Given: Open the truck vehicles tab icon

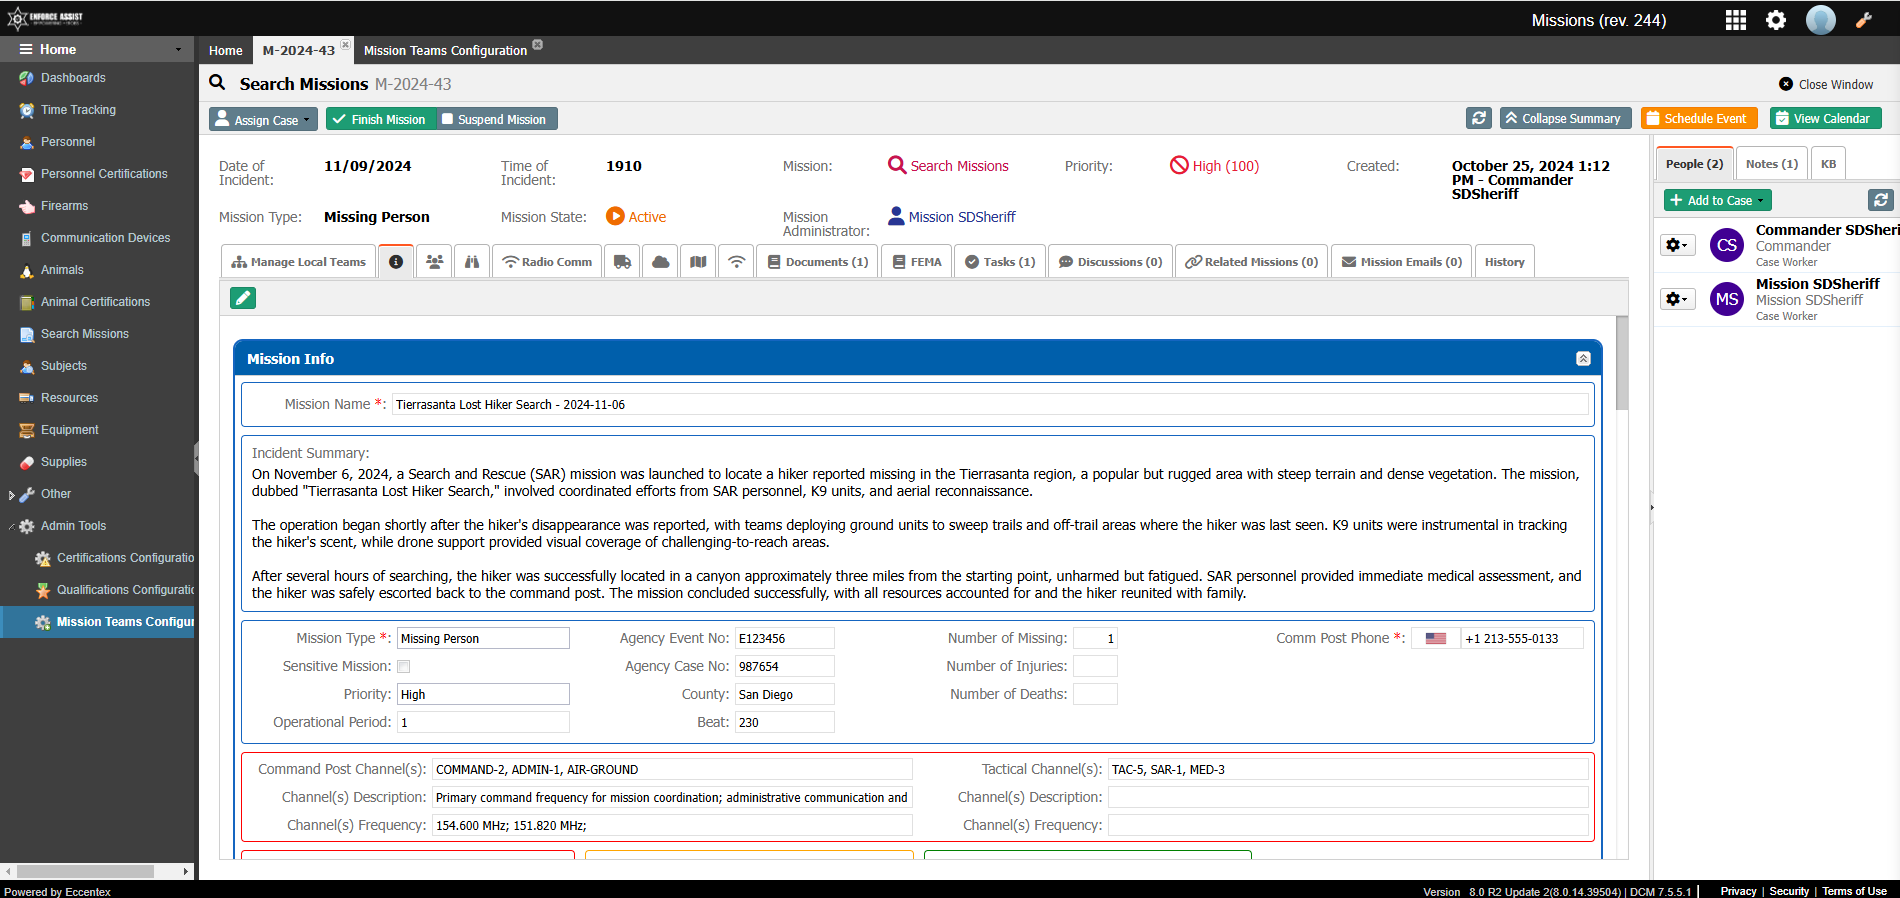Looking at the screenshot, I should click(x=622, y=262).
